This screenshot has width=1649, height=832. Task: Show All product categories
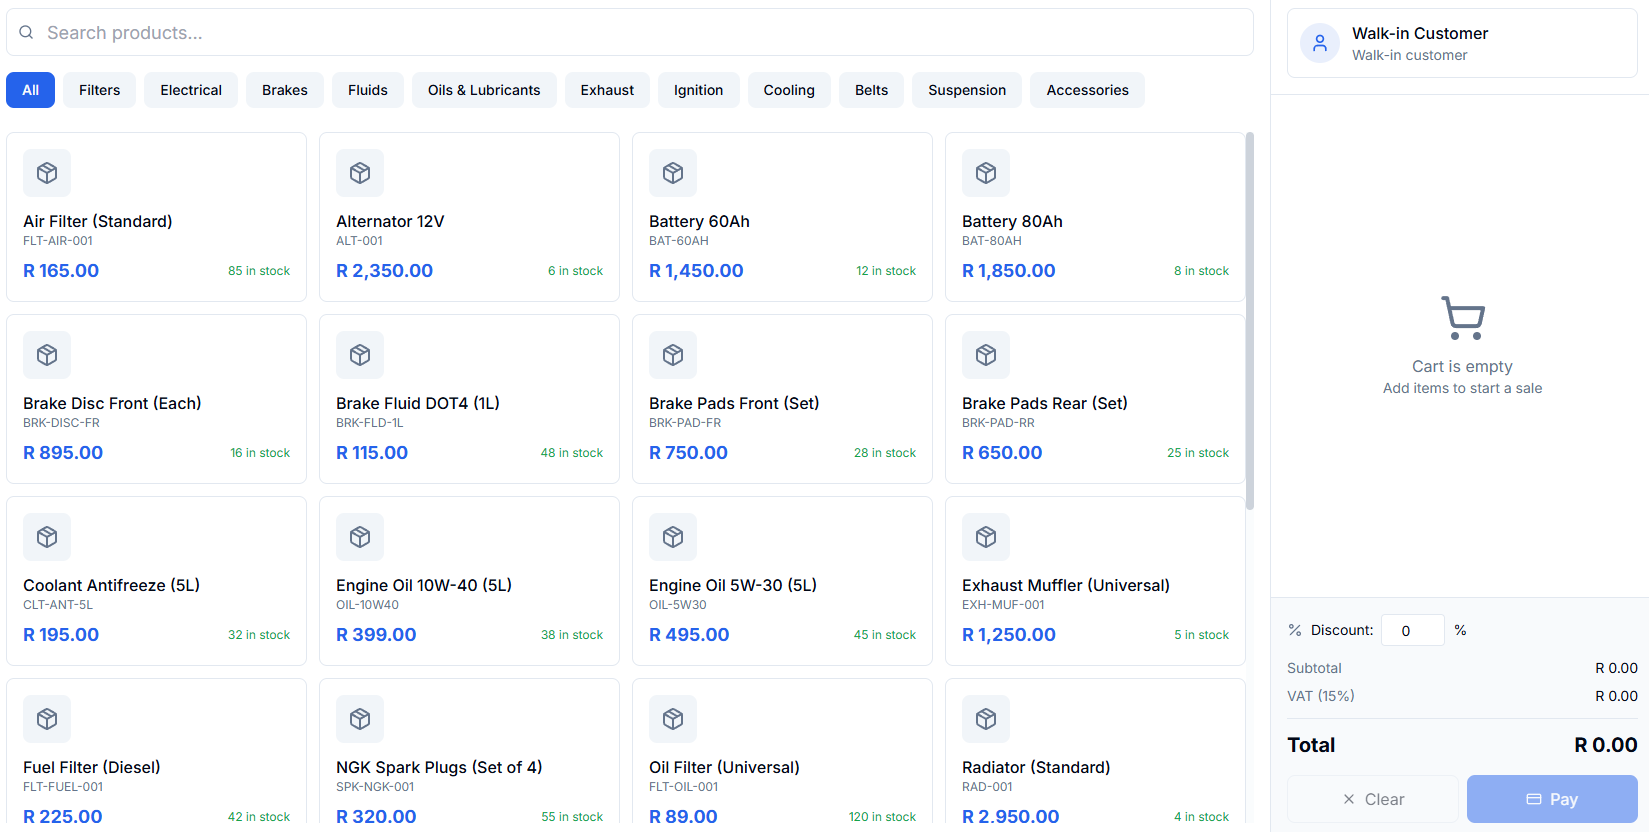pyautogui.click(x=31, y=90)
